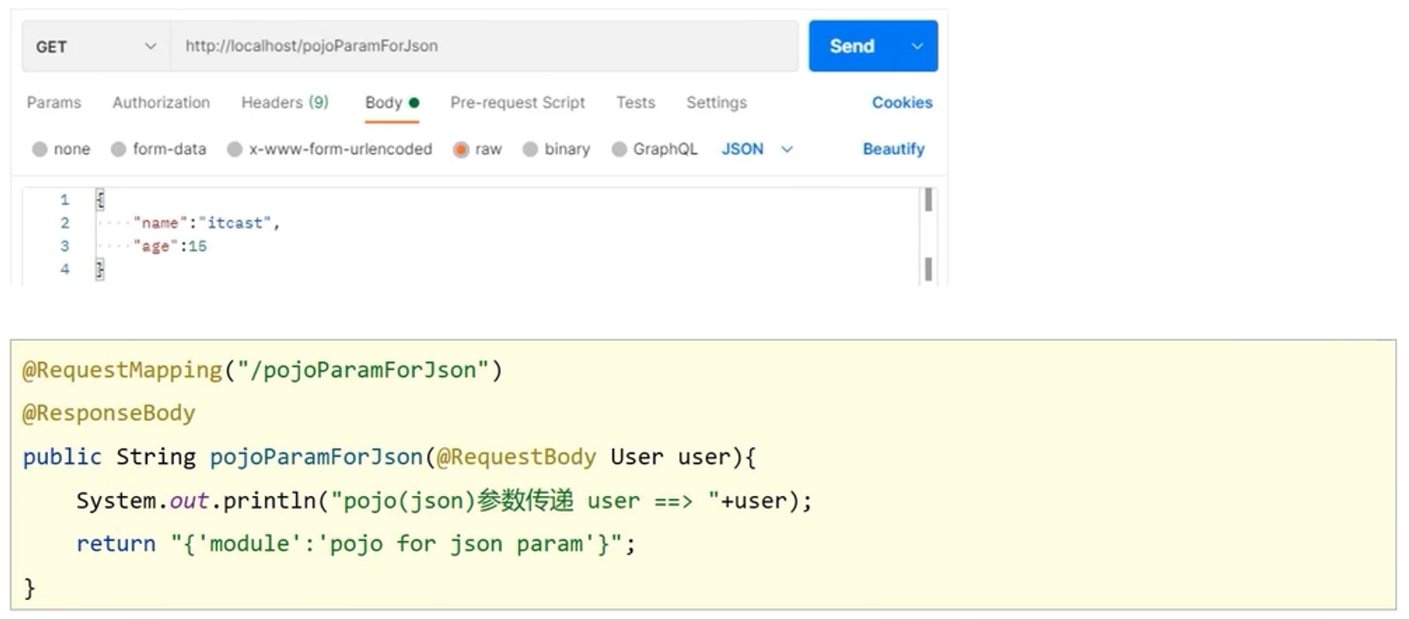1409x619 pixels.
Task: Select the raw body type
Action: (478, 149)
